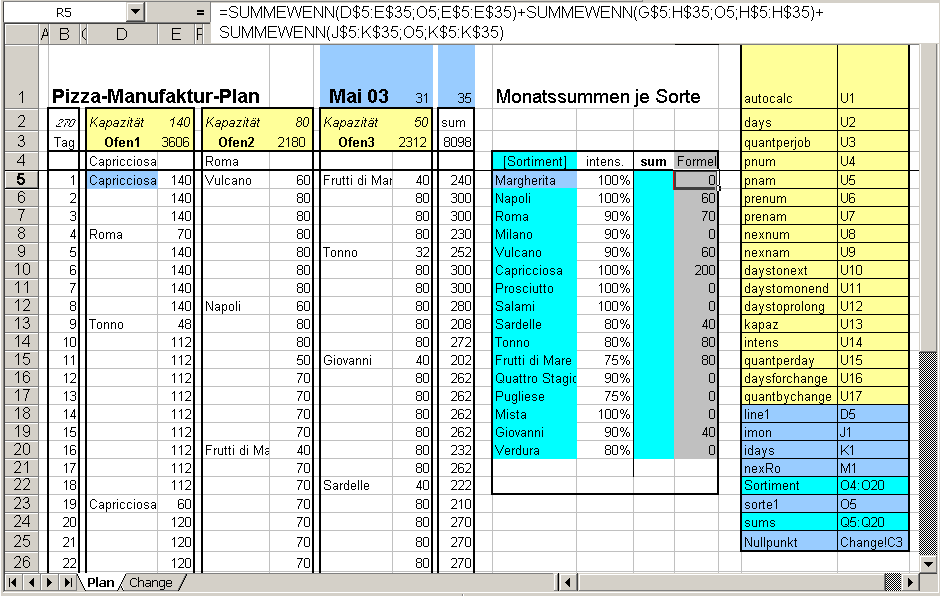The image size is (940, 596).
Task: Go to last sheet tab arrow
Action: pos(68,582)
